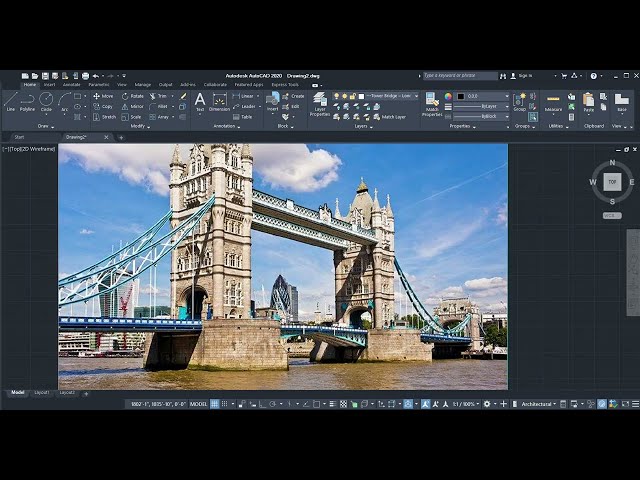Click the Trim tool
This screenshot has width=640, height=480.
158,96
